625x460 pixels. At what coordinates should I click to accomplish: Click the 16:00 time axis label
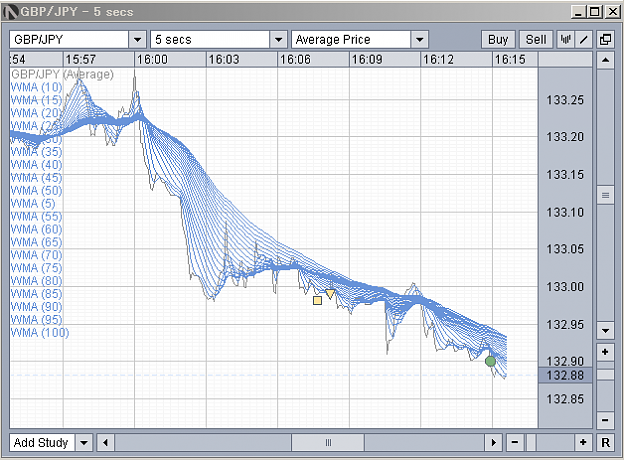coord(152,60)
